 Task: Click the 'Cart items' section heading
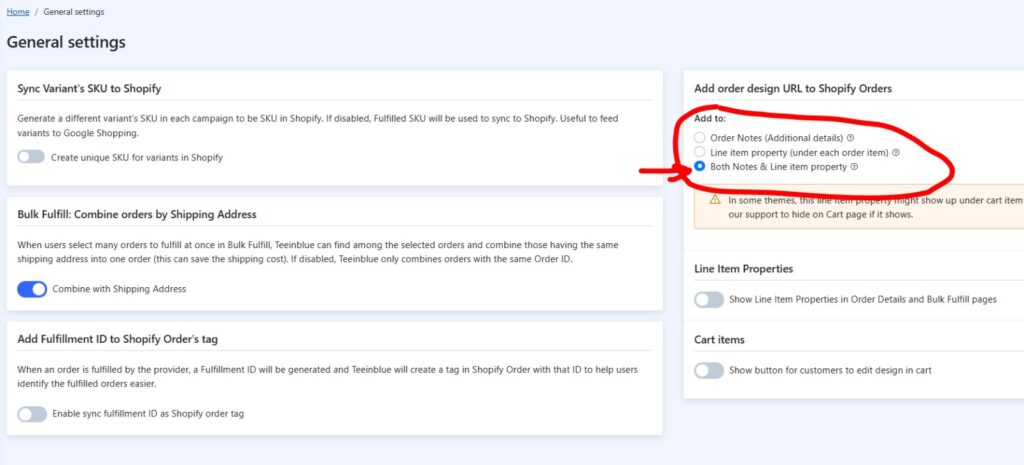719,340
